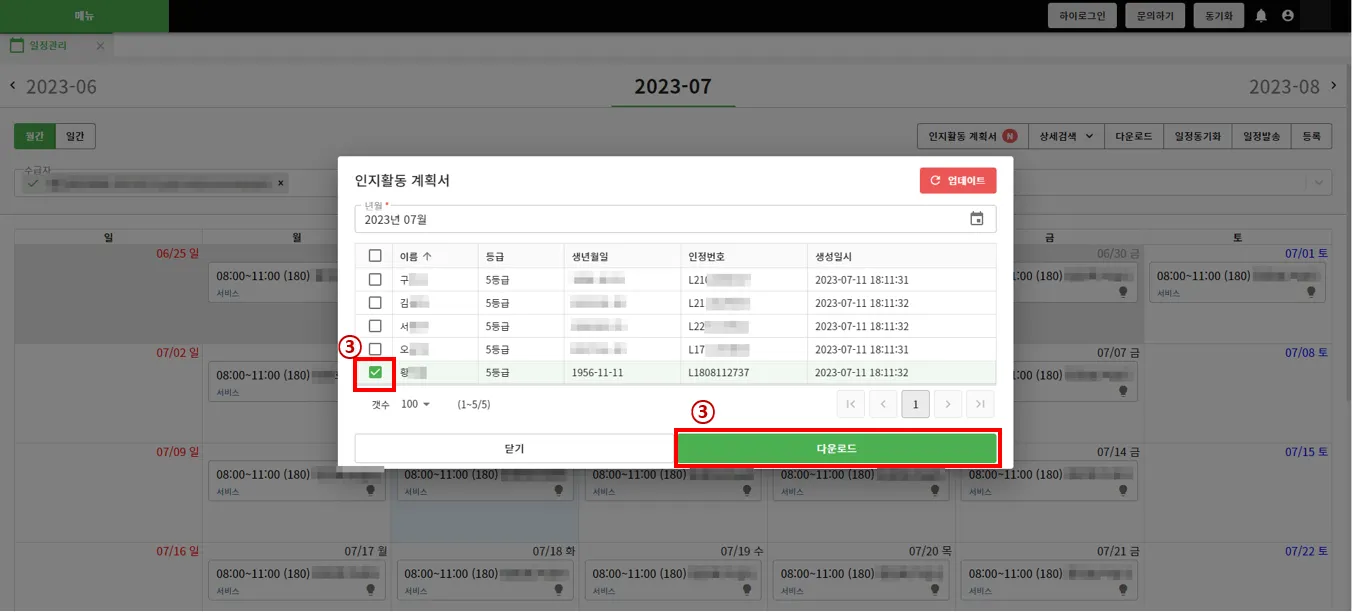Switch to 월간 view
The image size is (1352, 612).
[34, 136]
